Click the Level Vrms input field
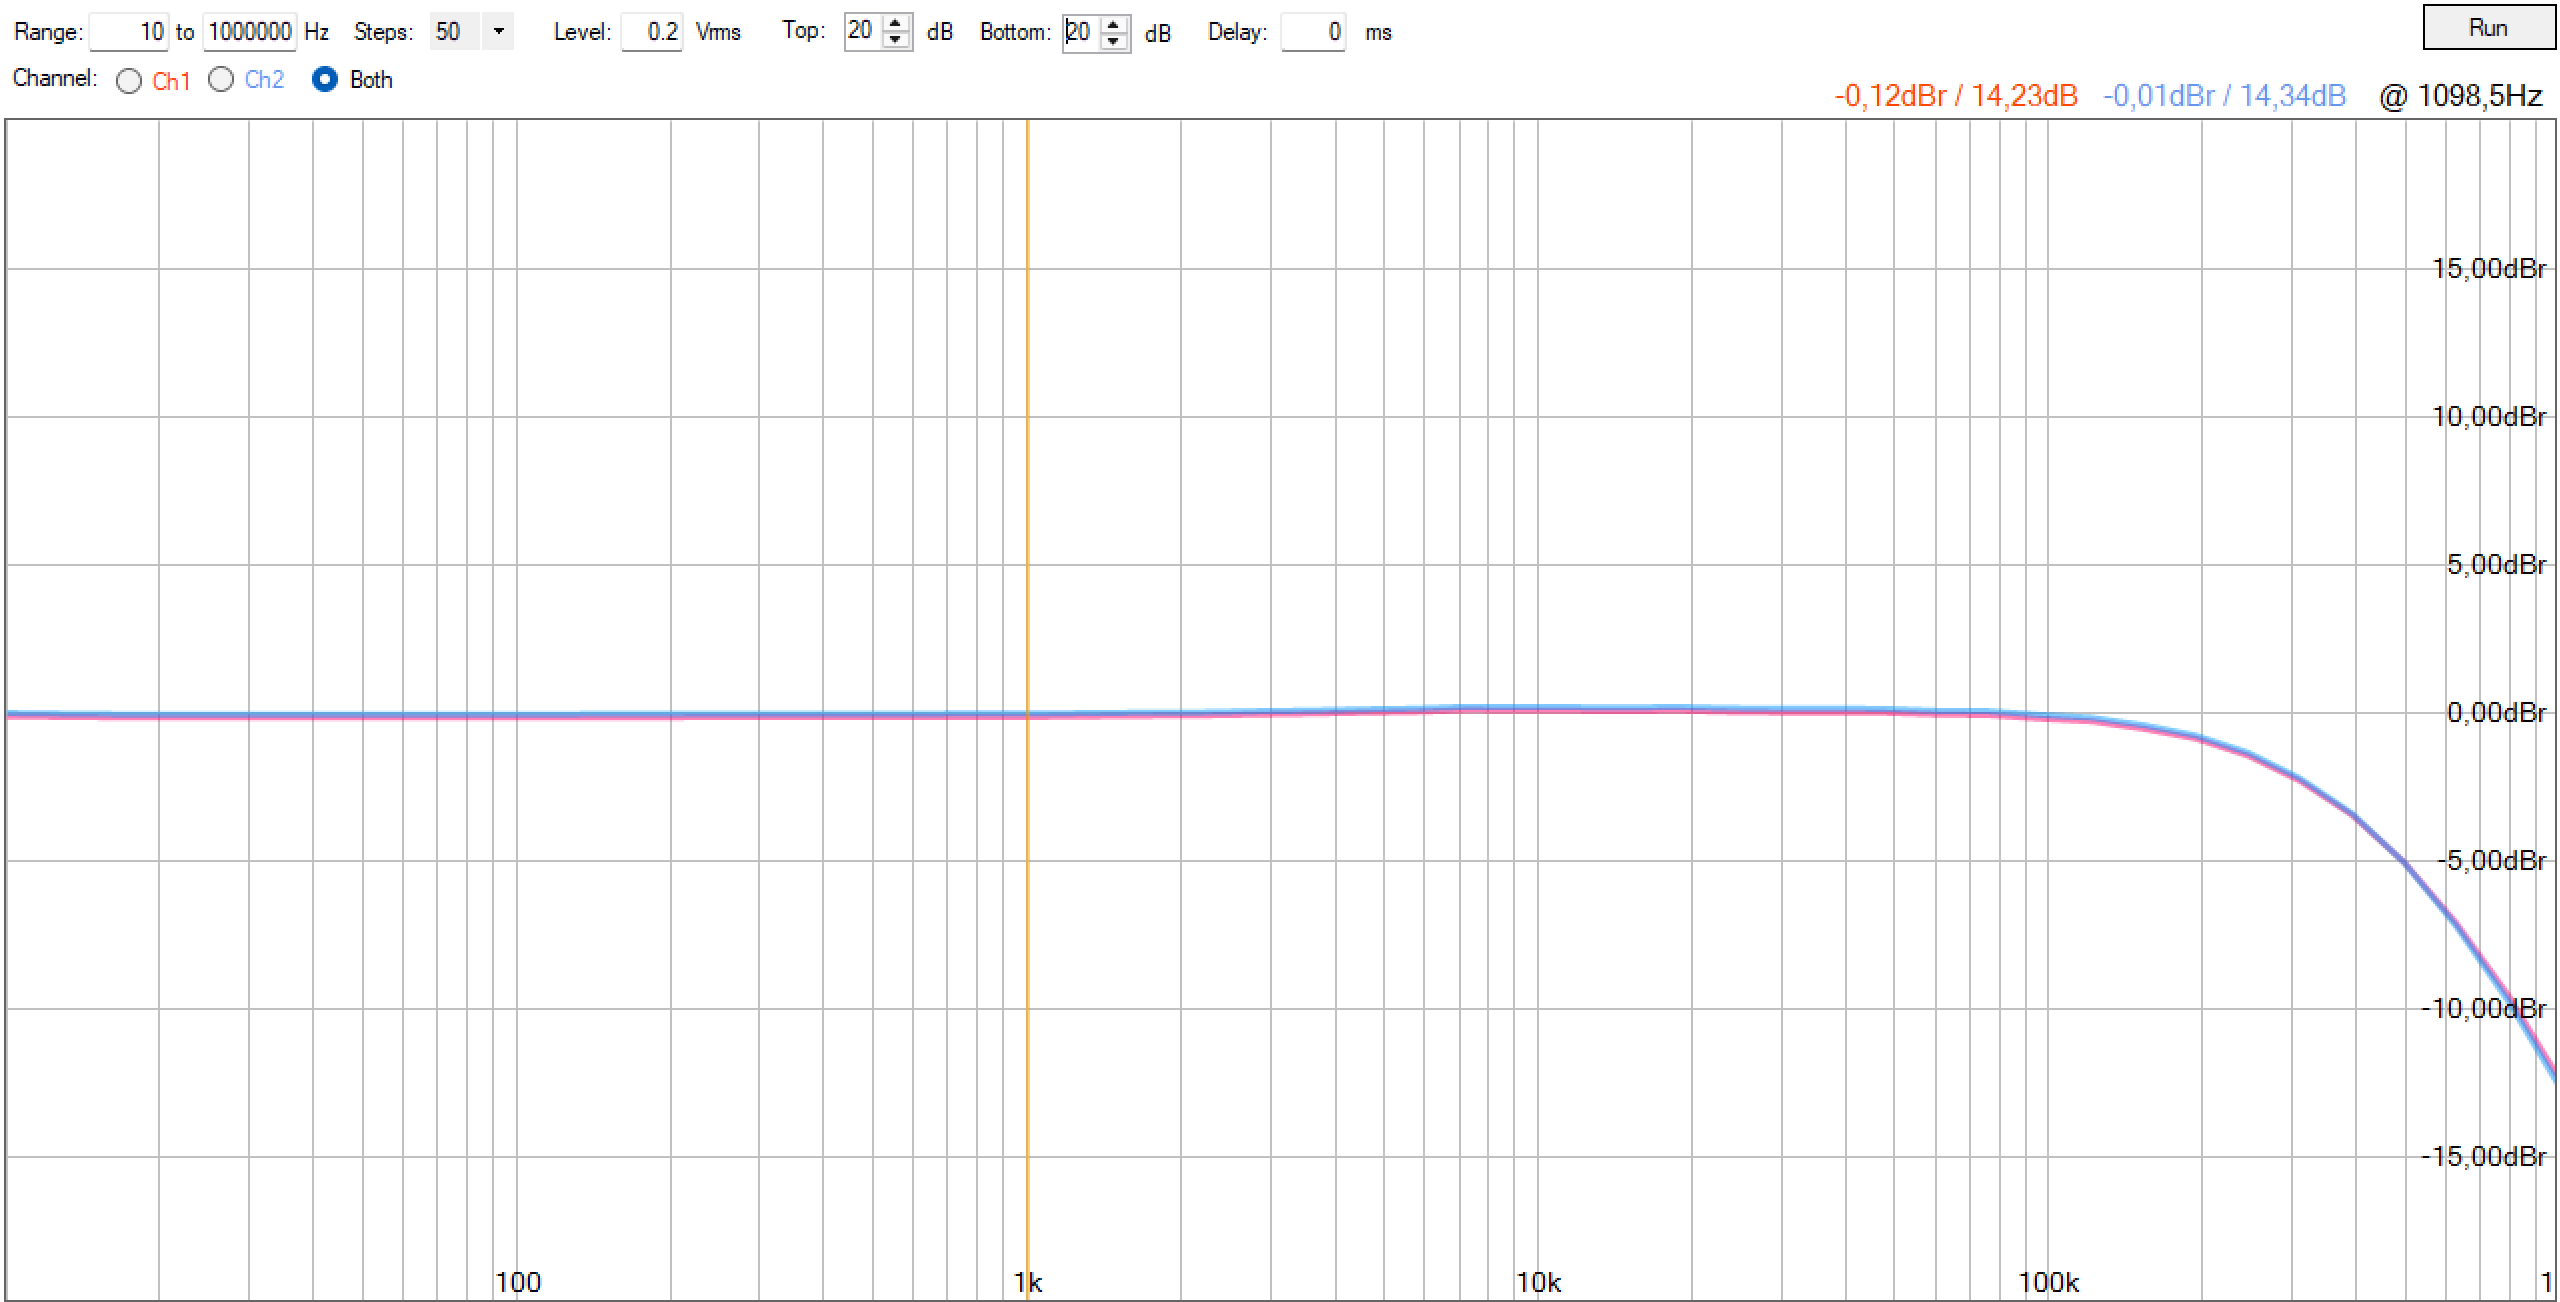2560x1302 pixels. click(x=651, y=32)
